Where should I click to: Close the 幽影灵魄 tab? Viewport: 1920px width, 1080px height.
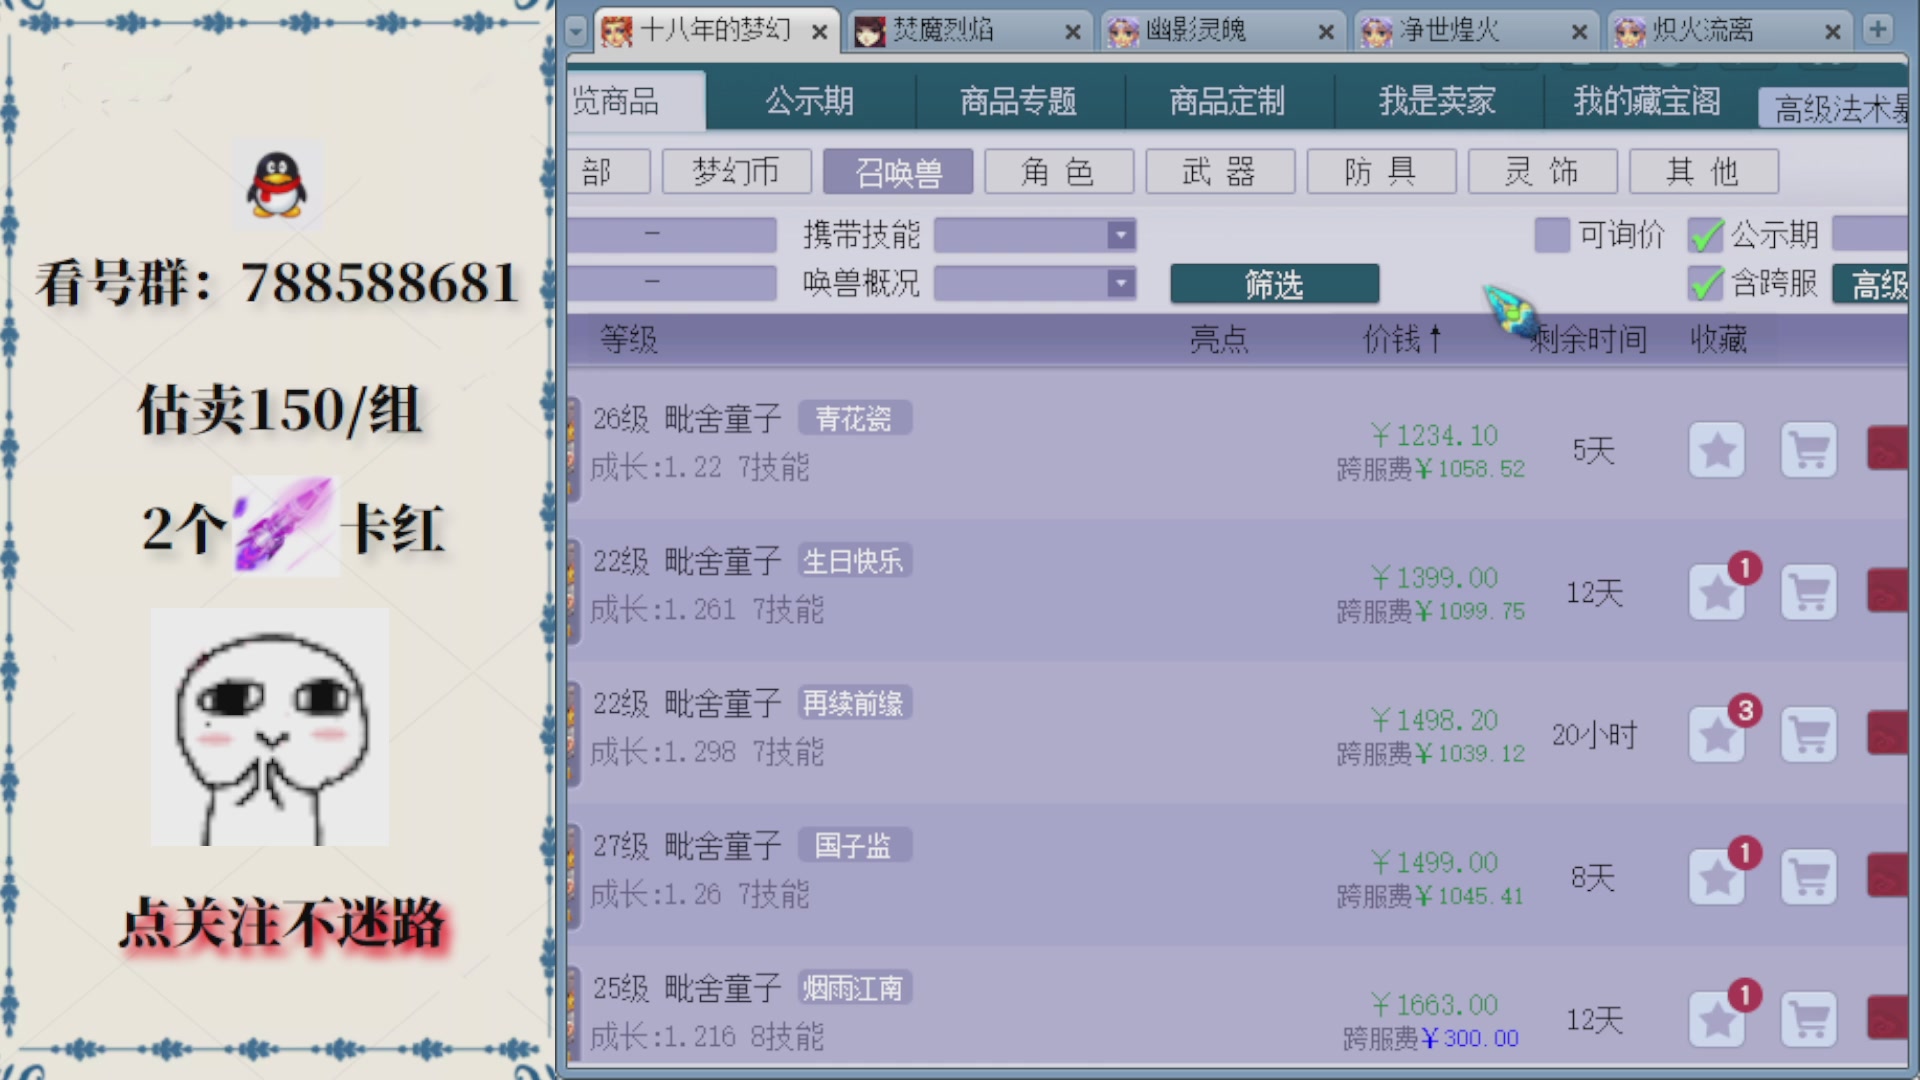[x=1326, y=33]
